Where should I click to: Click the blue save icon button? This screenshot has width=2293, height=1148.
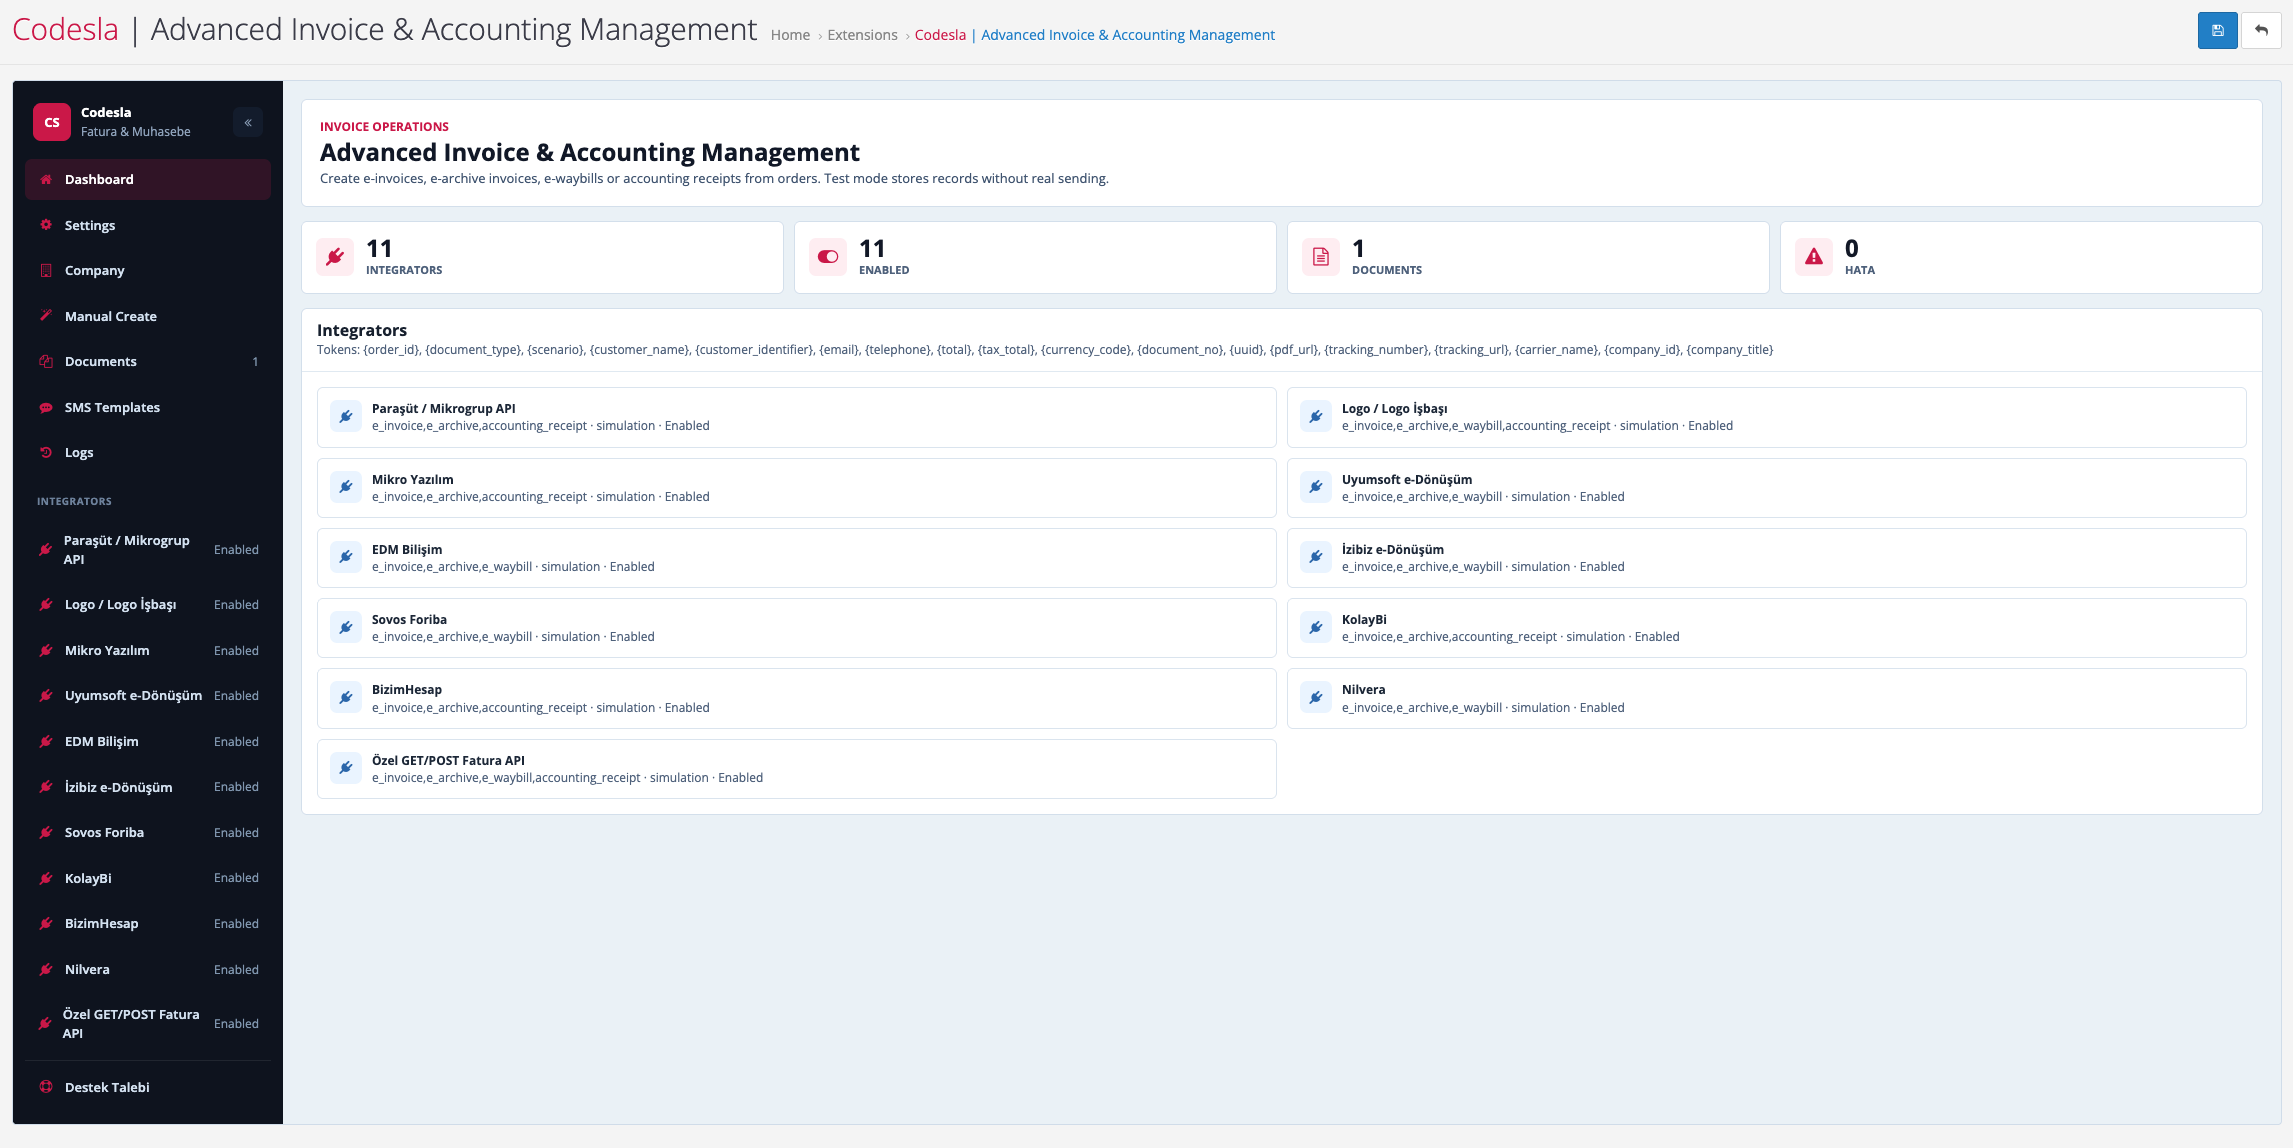click(2217, 31)
